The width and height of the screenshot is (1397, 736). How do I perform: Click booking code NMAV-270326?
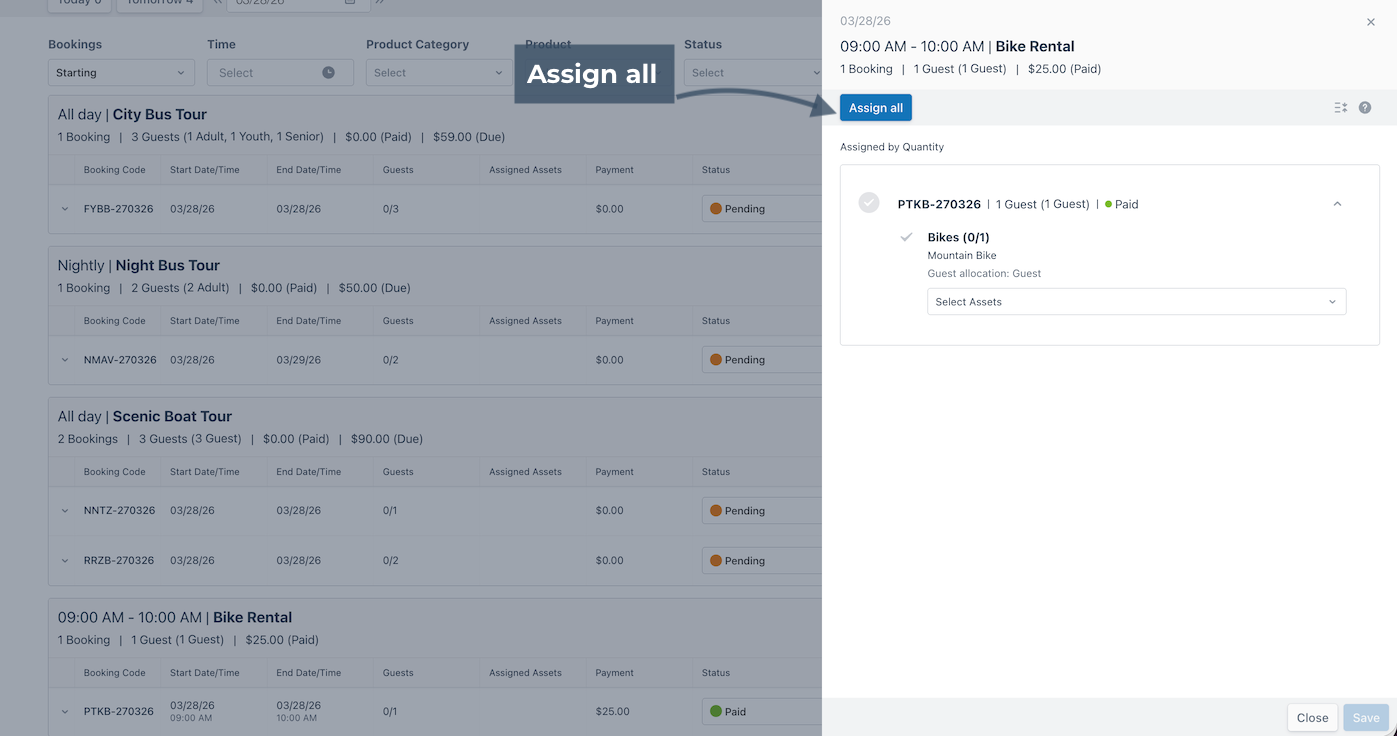point(120,360)
